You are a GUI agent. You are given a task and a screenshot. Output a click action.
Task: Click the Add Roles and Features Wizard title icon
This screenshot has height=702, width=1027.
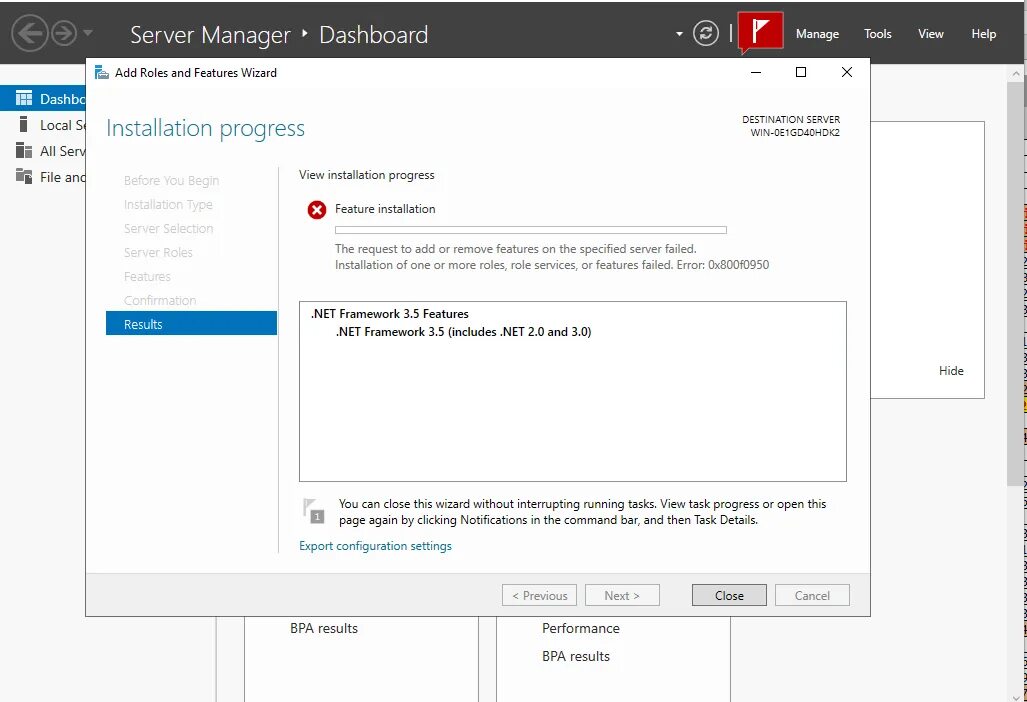coord(102,73)
